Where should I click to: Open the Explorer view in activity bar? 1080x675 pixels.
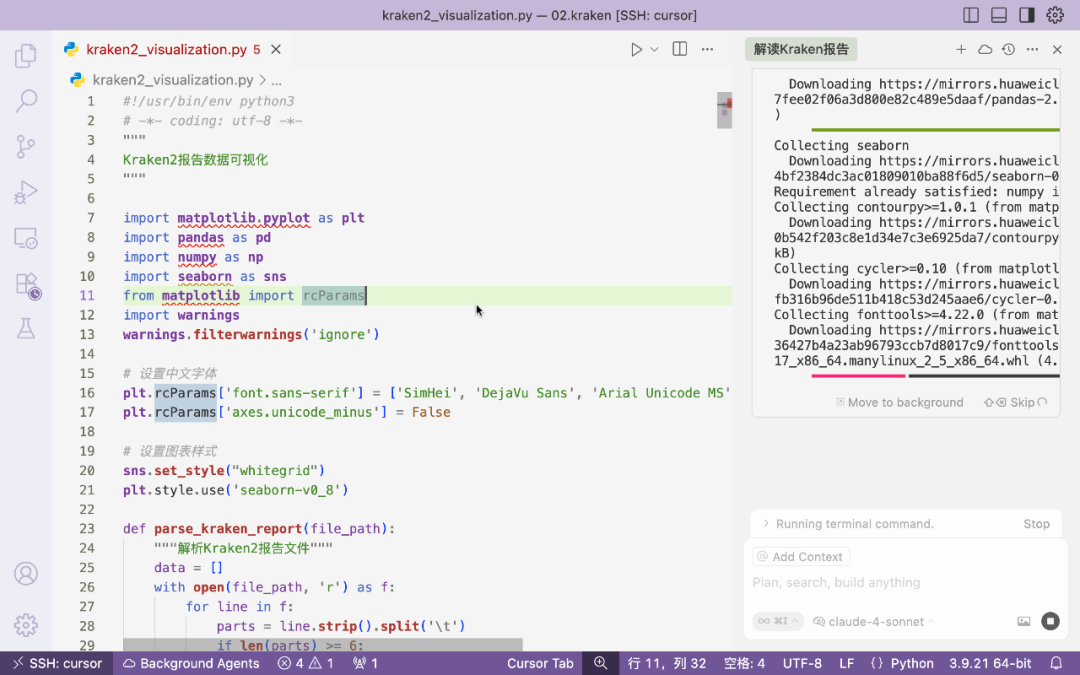(25, 56)
